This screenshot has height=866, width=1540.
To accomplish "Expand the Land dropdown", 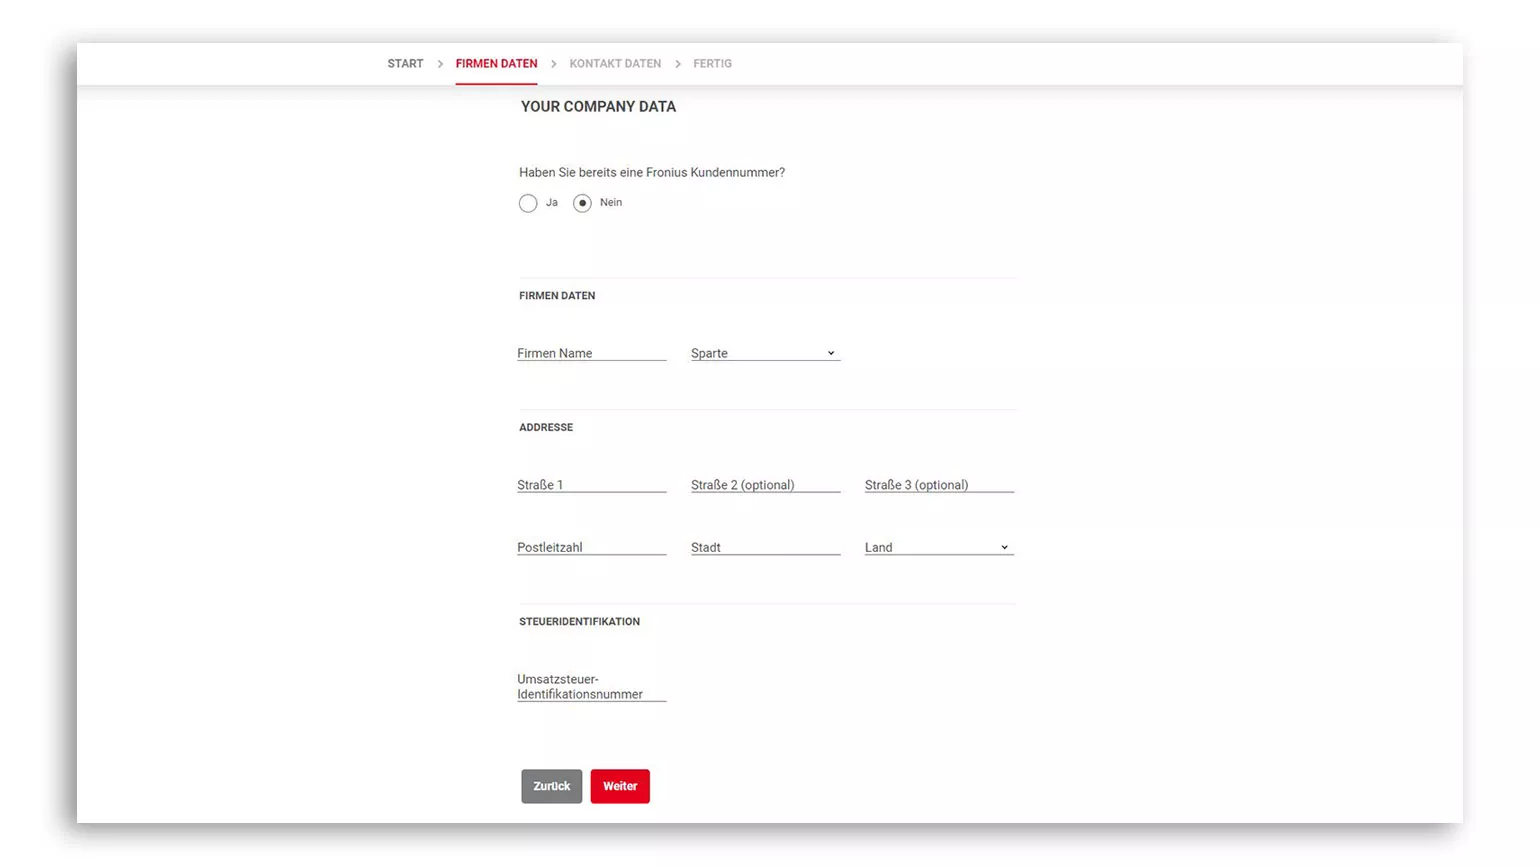I will [939, 547].
